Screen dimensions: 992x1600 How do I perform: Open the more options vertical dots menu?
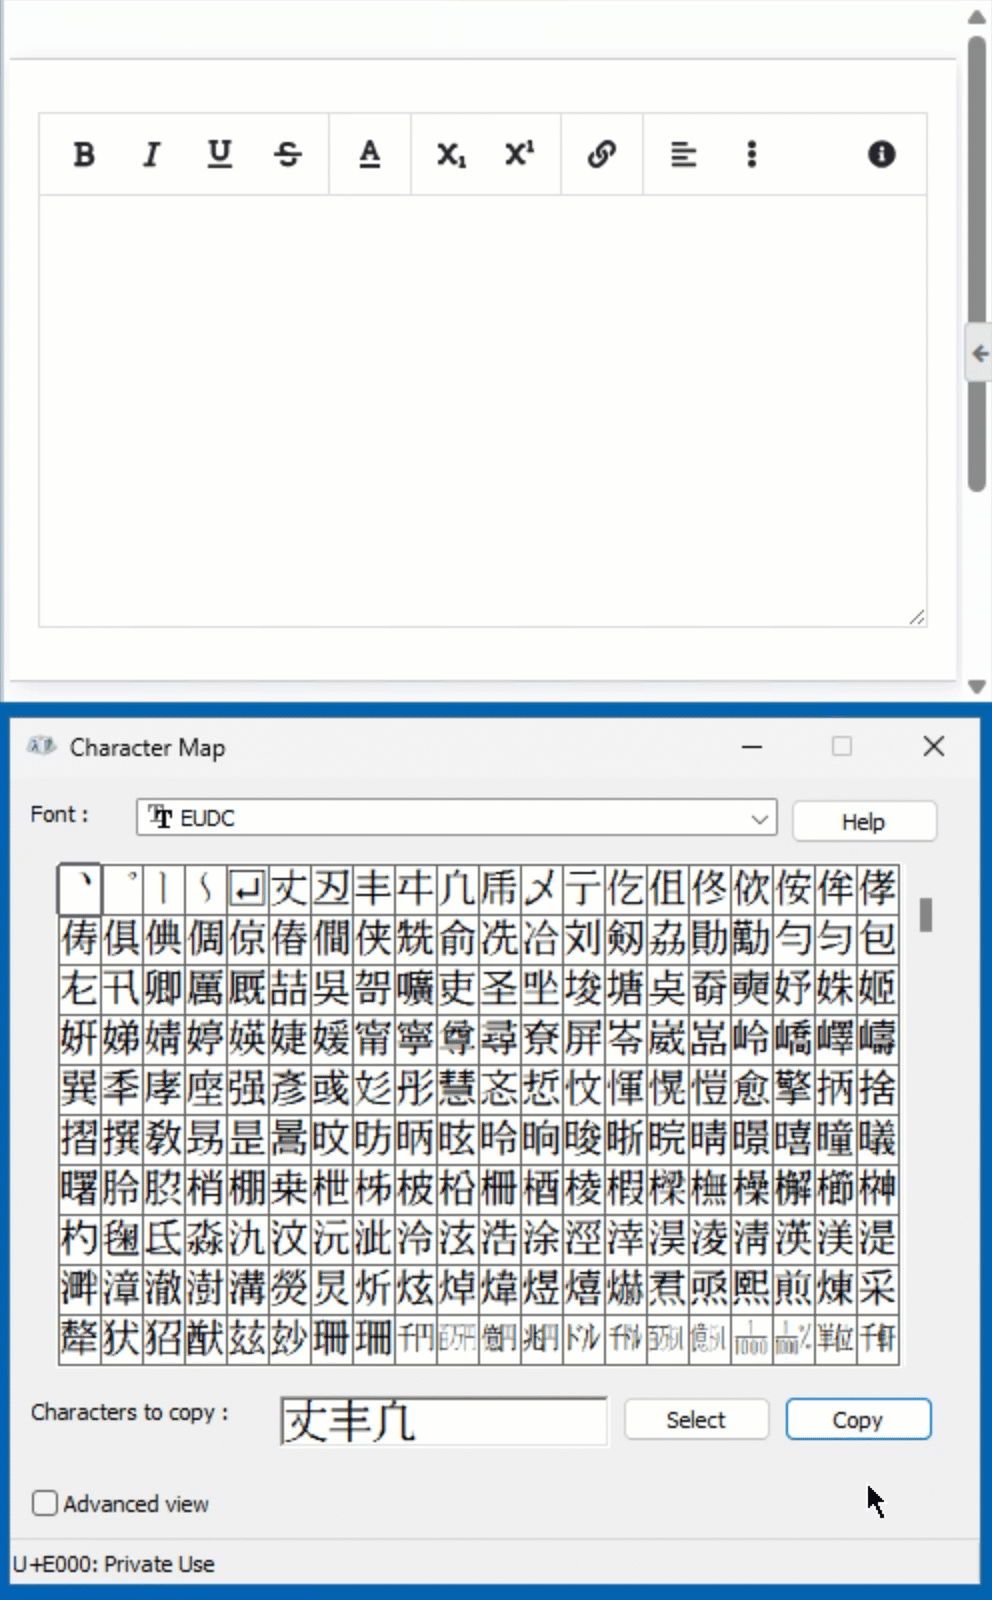point(751,154)
